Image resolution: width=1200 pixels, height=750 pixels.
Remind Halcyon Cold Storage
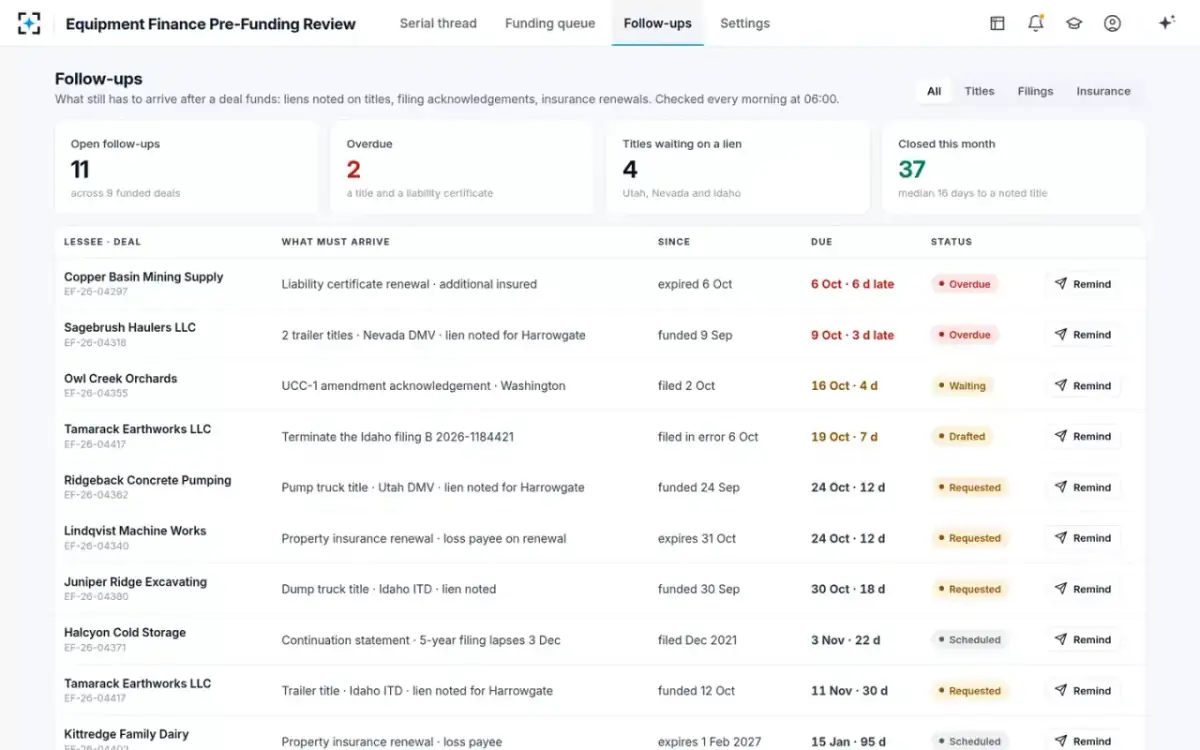1083,640
